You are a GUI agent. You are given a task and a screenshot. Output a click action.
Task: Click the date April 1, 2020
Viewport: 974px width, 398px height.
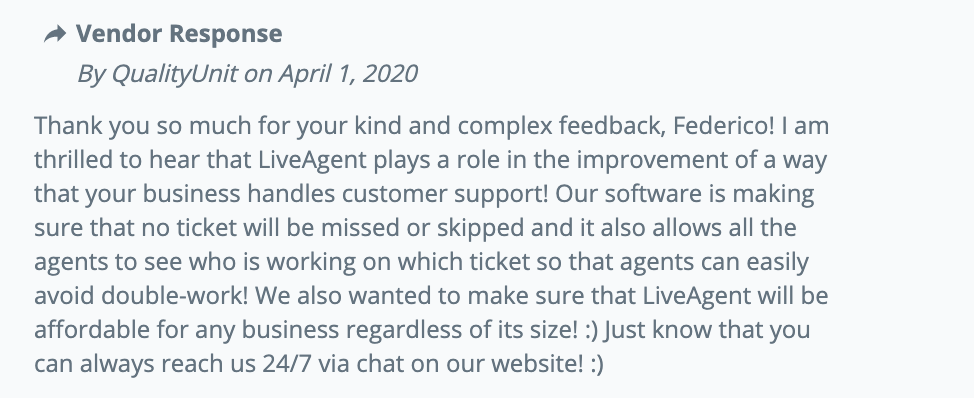coord(348,74)
